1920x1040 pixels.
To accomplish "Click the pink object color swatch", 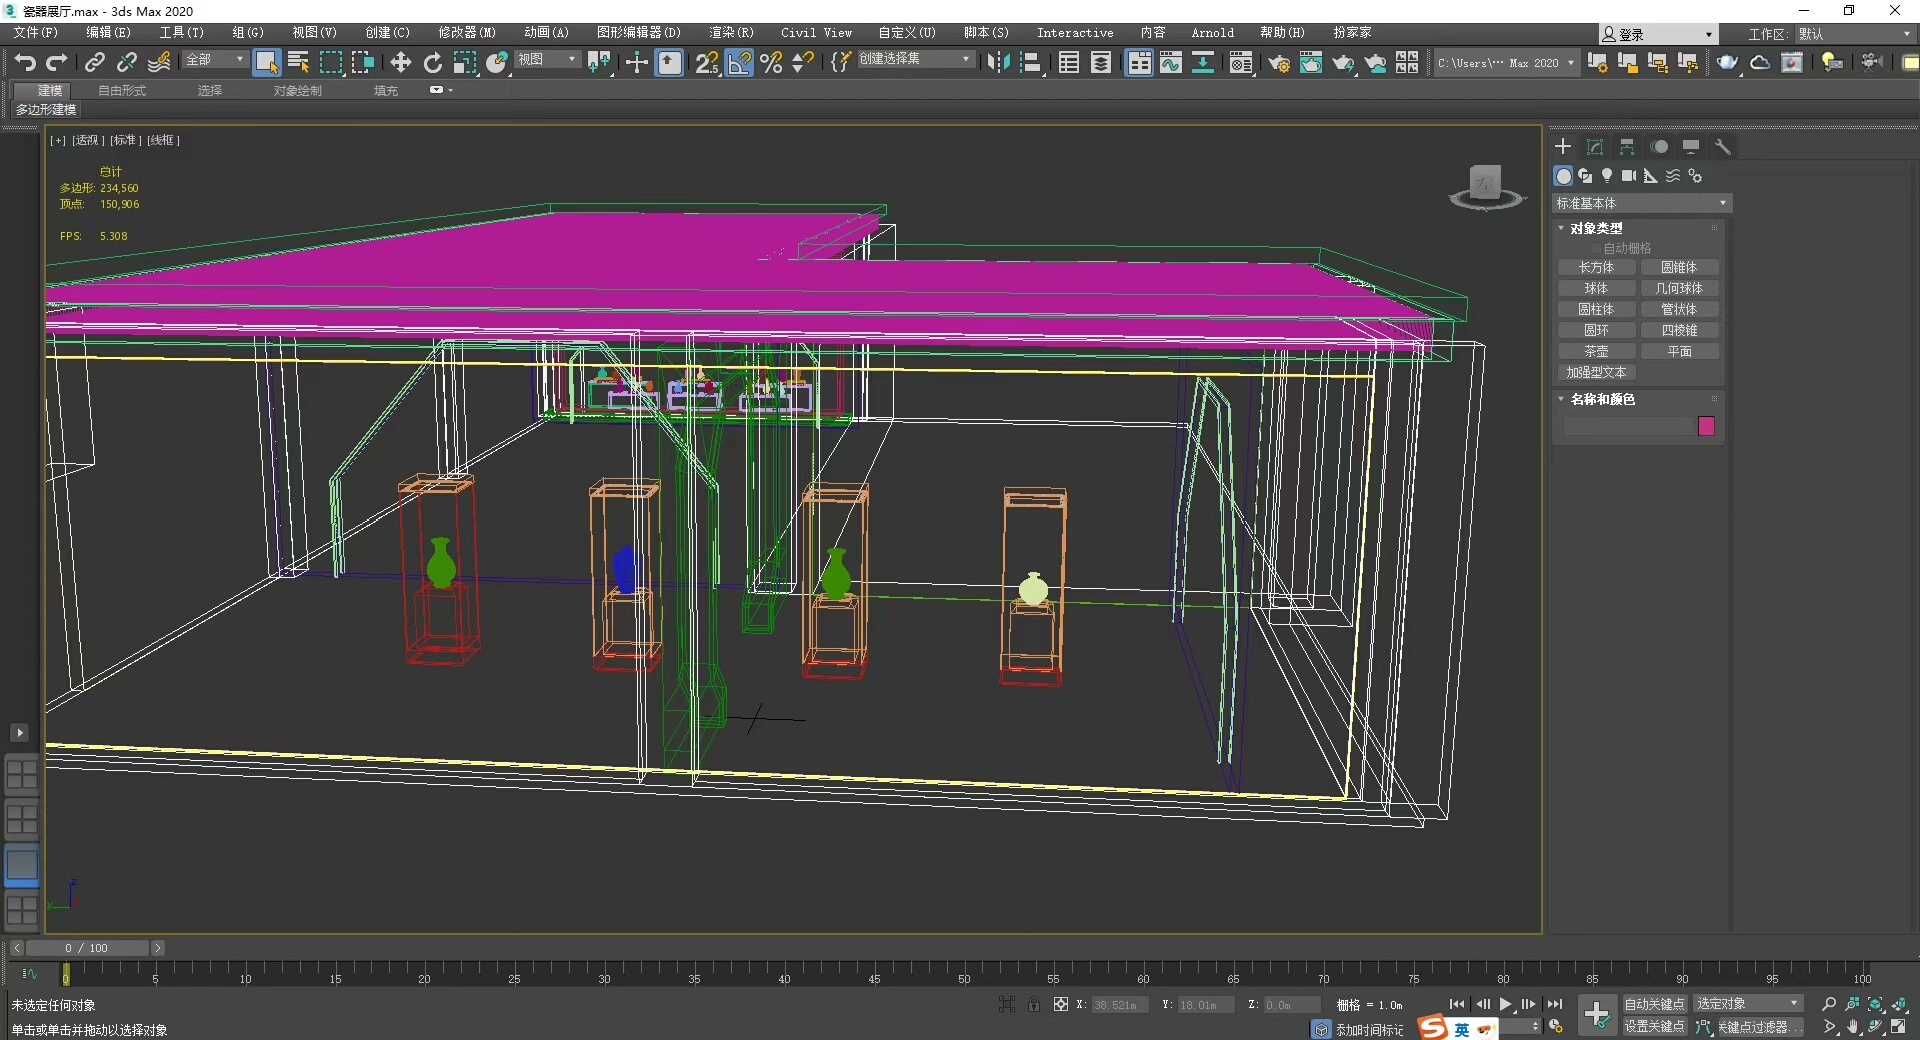I will (x=1706, y=427).
